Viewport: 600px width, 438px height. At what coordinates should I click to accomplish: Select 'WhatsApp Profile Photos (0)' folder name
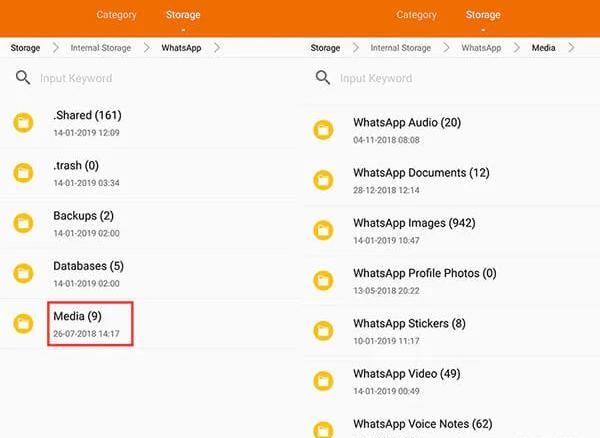(425, 273)
